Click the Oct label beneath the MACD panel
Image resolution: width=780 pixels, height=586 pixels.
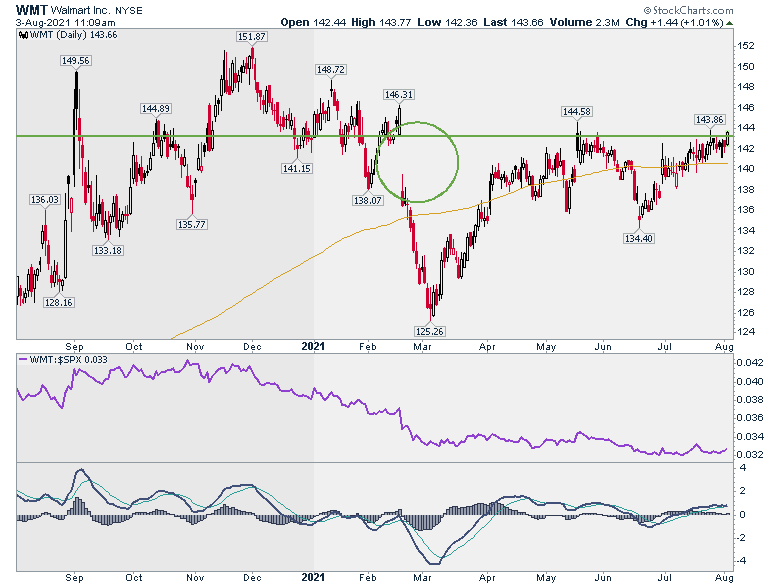click(x=133, y=578)
